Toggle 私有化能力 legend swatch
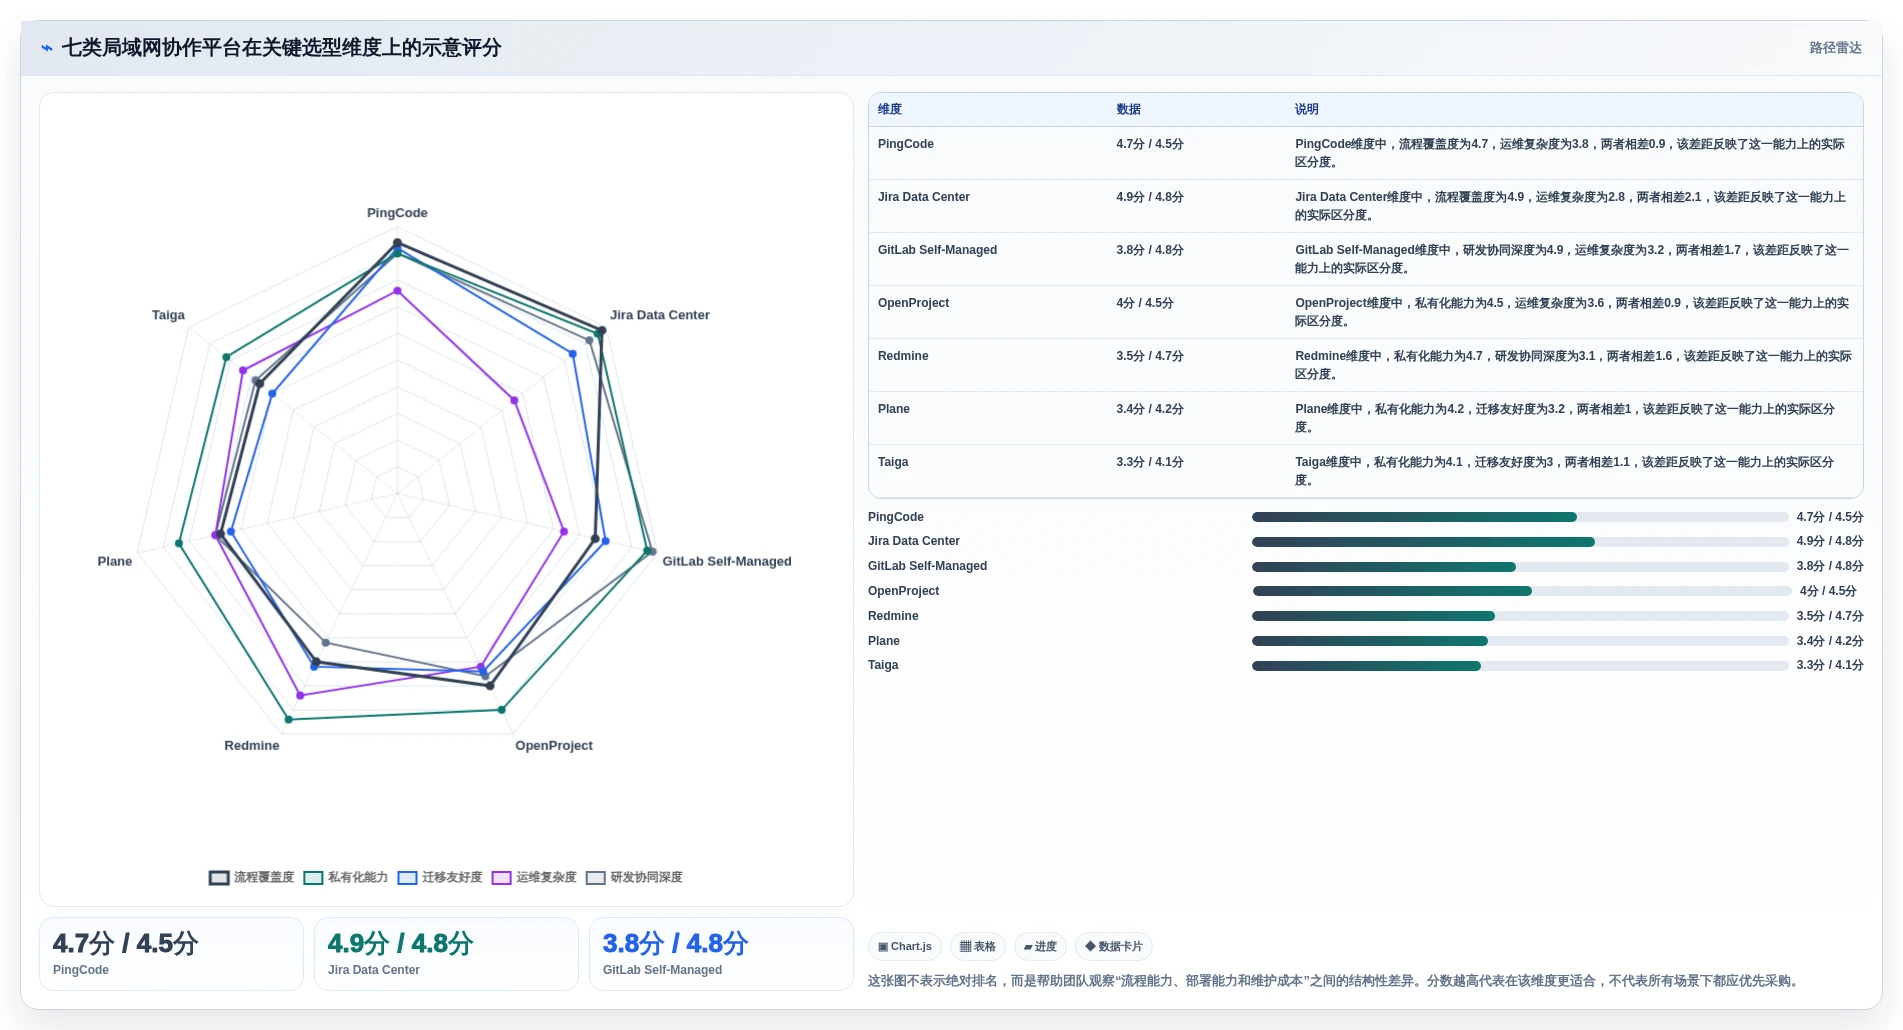This screenshot has height=1030, width=1903. 313,877
